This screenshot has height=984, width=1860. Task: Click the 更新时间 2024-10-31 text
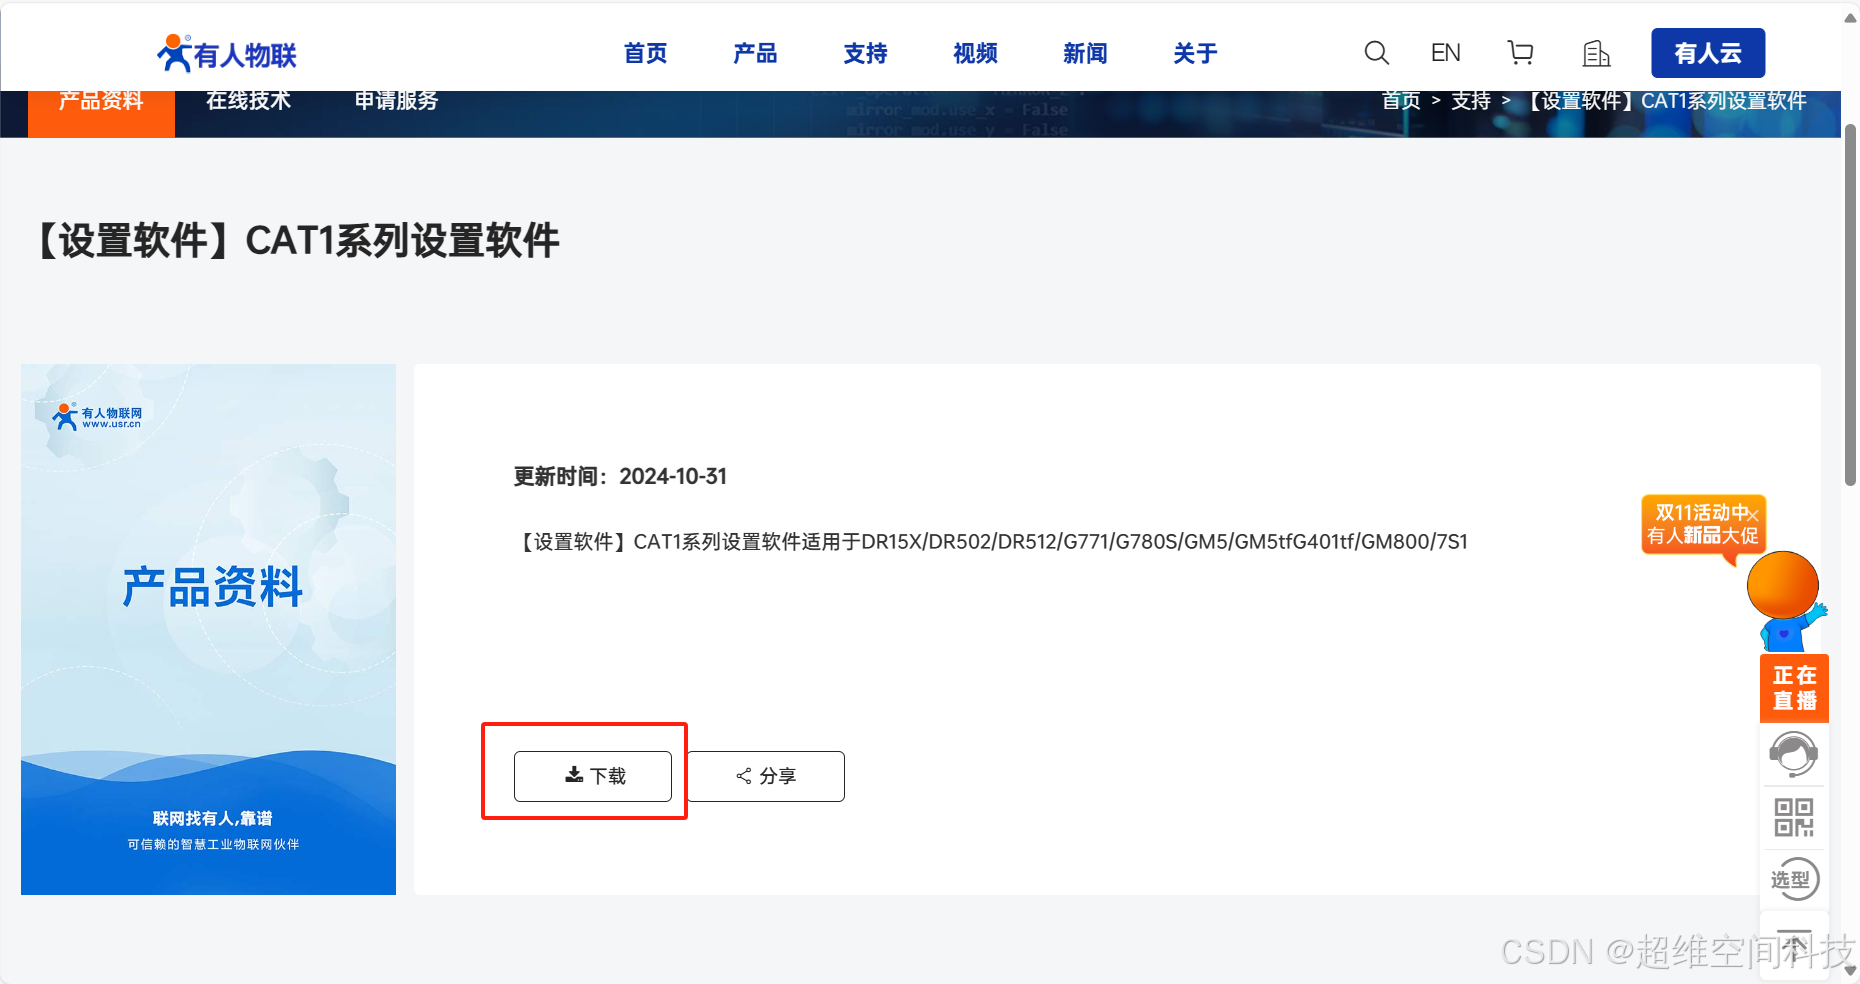coord(620,477)
